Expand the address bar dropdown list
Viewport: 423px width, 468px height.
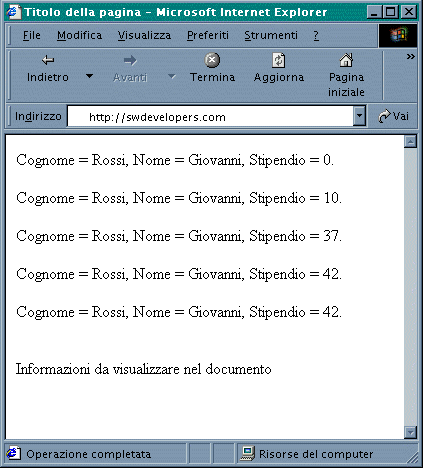359,116
